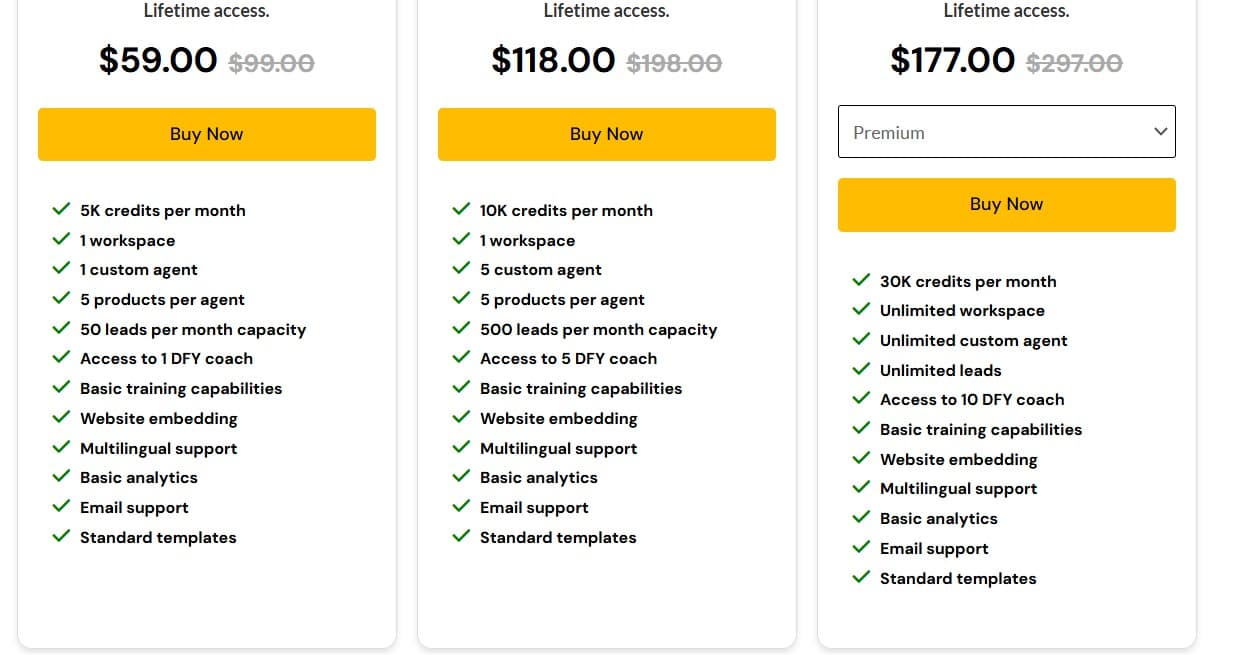Screen dimensions: 1233x655
Task: Select the $59.00 price text
Action: [158, 60]
